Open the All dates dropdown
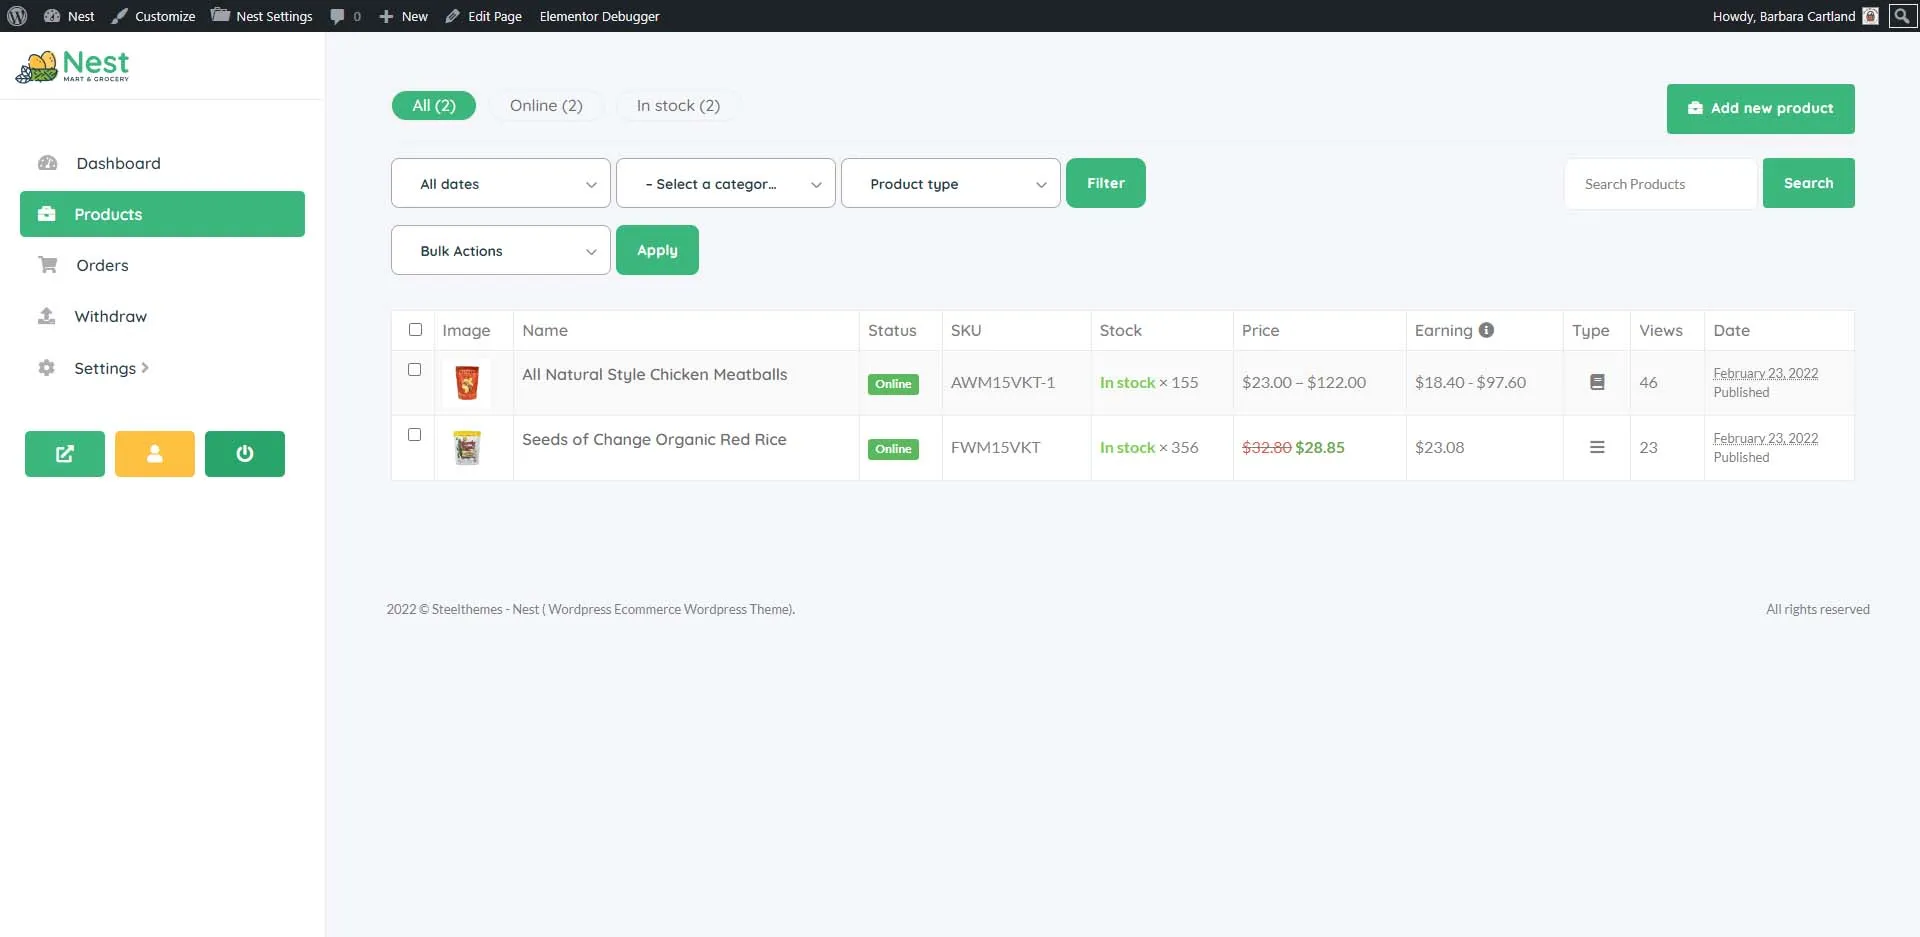Viewport: 1920px width, 937px height. point(501,183)
